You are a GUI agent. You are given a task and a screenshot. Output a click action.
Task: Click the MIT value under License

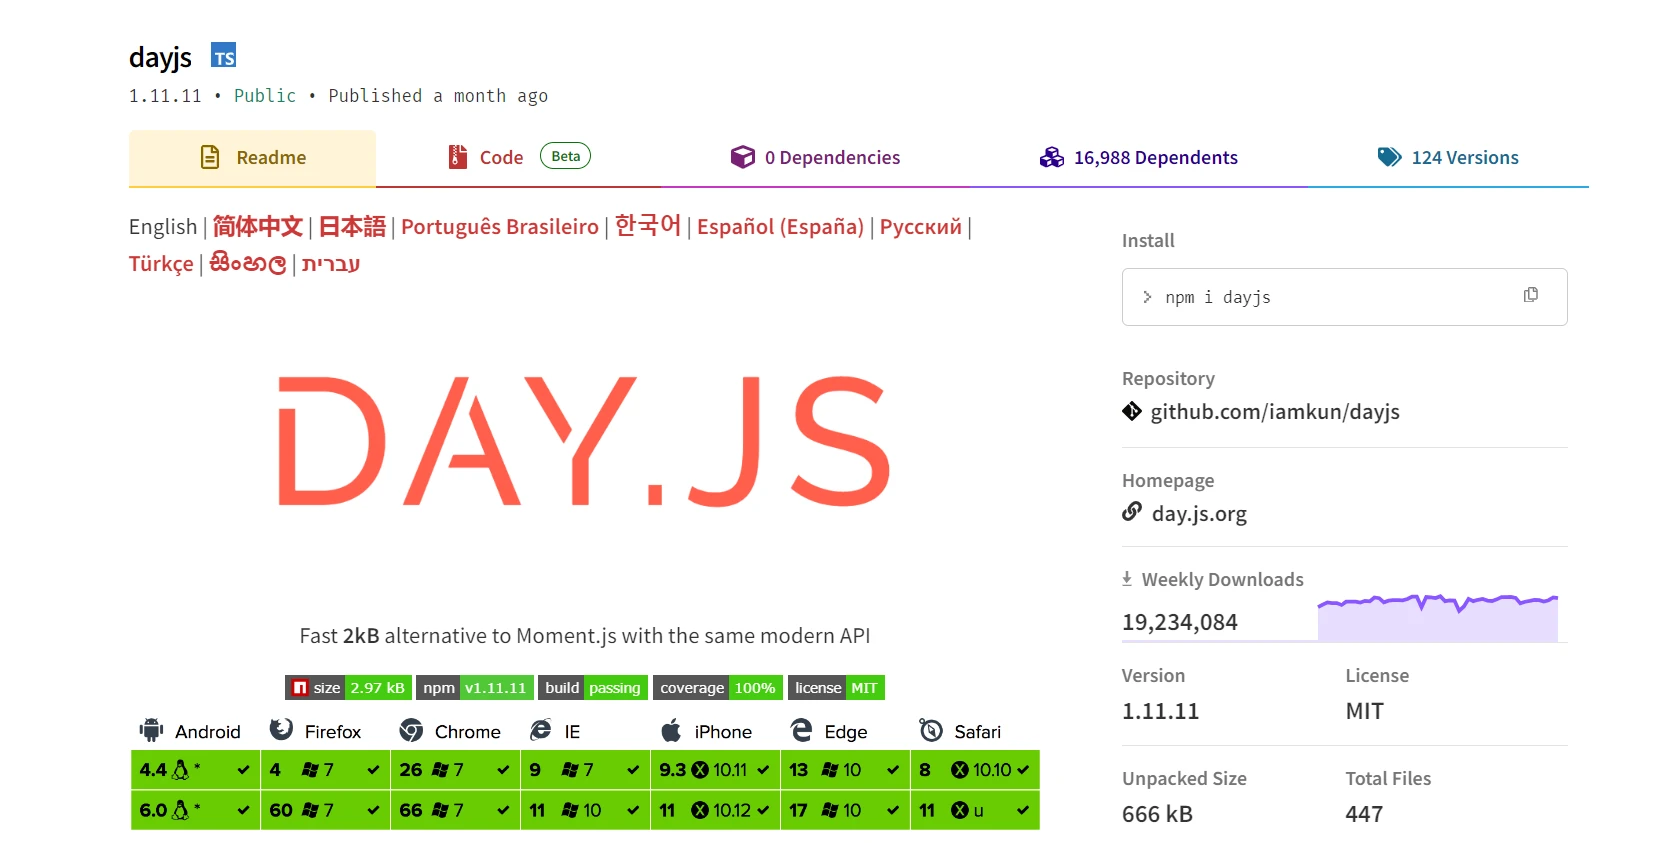pyautogui.click(x=1364, y=711)
